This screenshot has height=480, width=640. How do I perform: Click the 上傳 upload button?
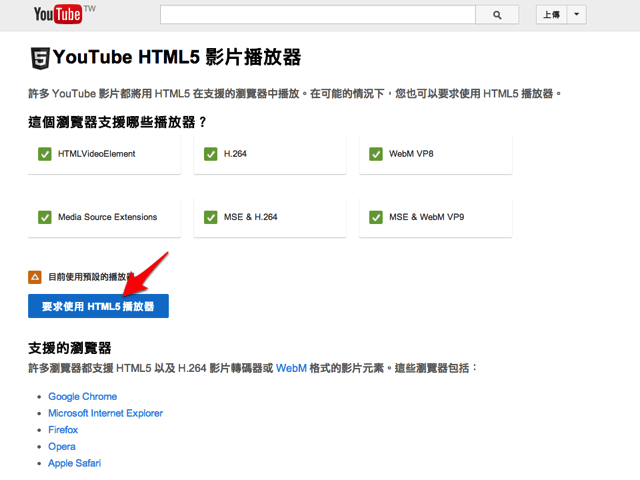tap(551, 15)
